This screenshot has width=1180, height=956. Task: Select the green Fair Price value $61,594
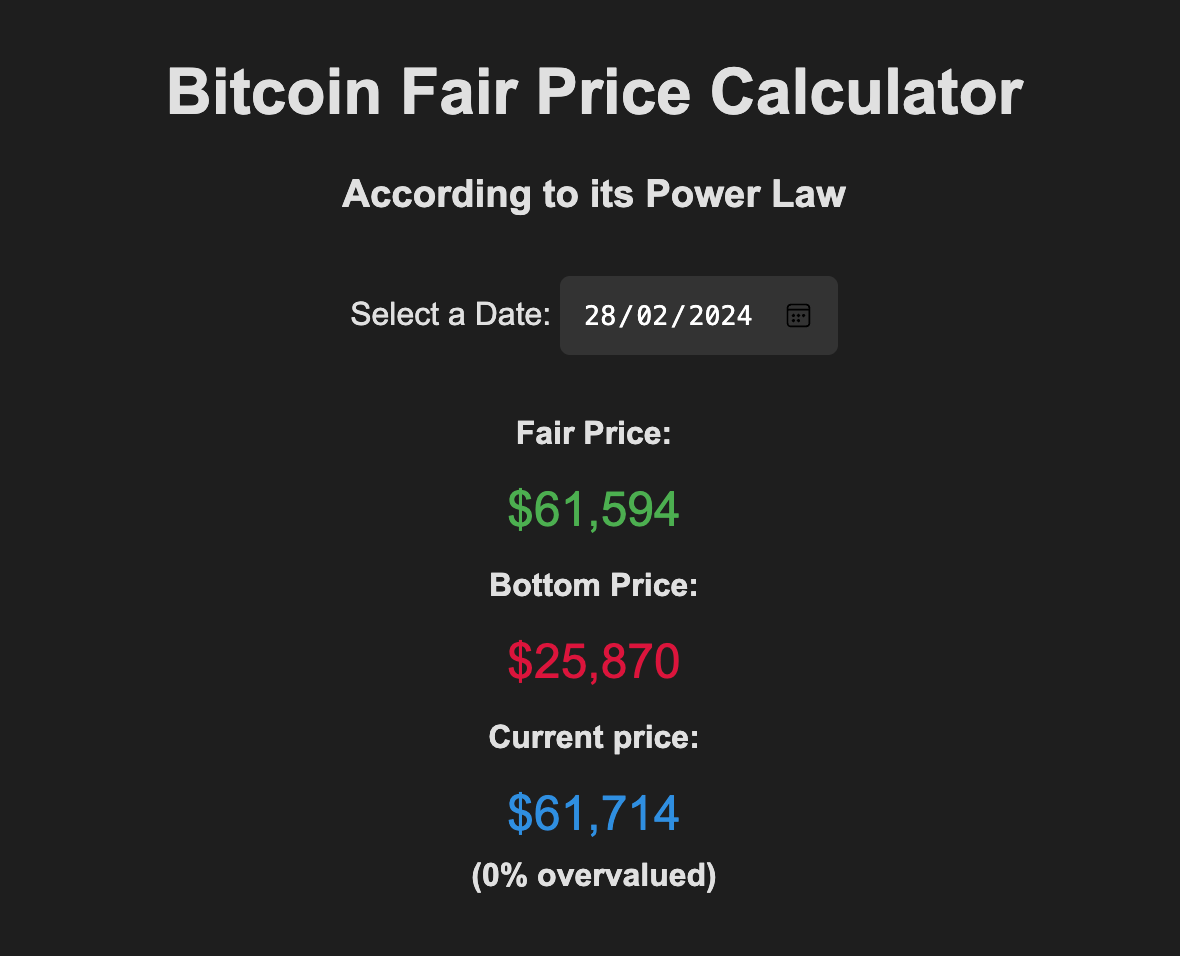tap(593, 508)
